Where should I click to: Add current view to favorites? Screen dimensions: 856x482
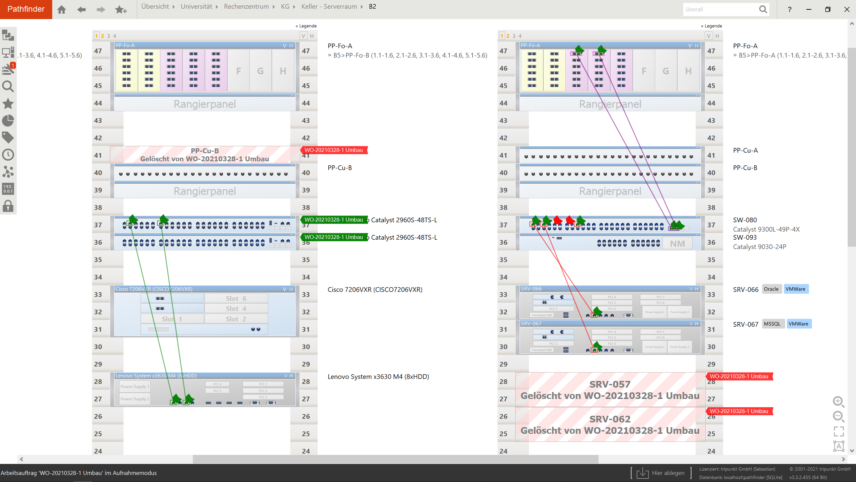point(120,9)
